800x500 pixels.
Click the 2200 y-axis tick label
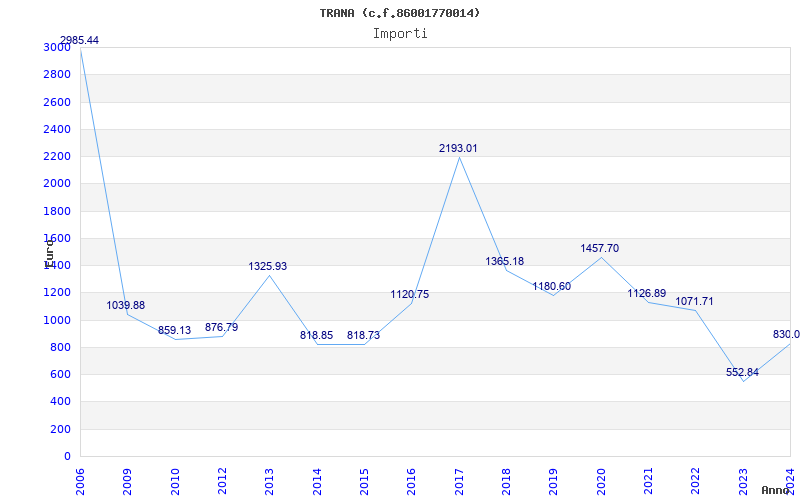pos(57,157)
